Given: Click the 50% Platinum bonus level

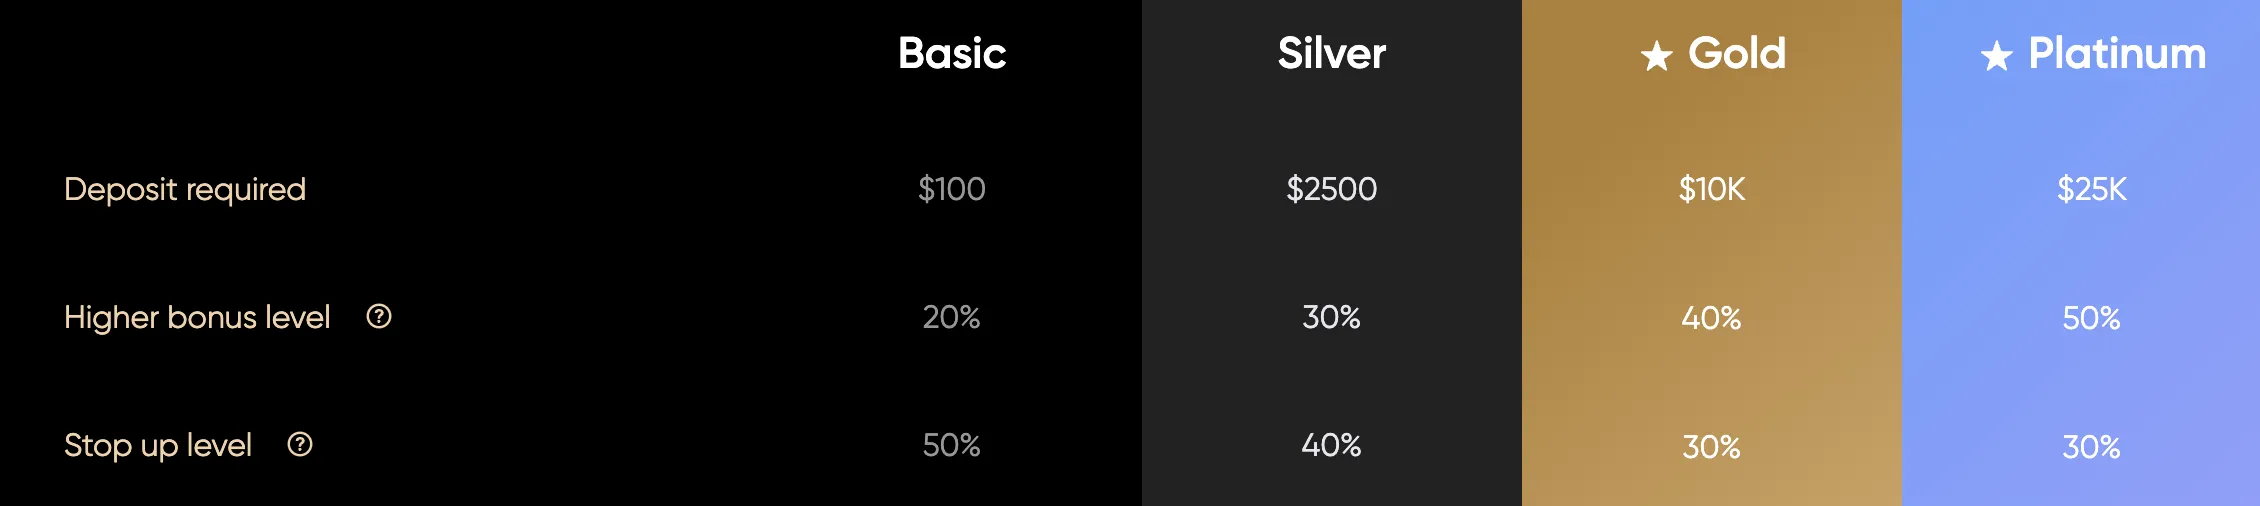Looking at the screenshot, I should click(2092, 318).
